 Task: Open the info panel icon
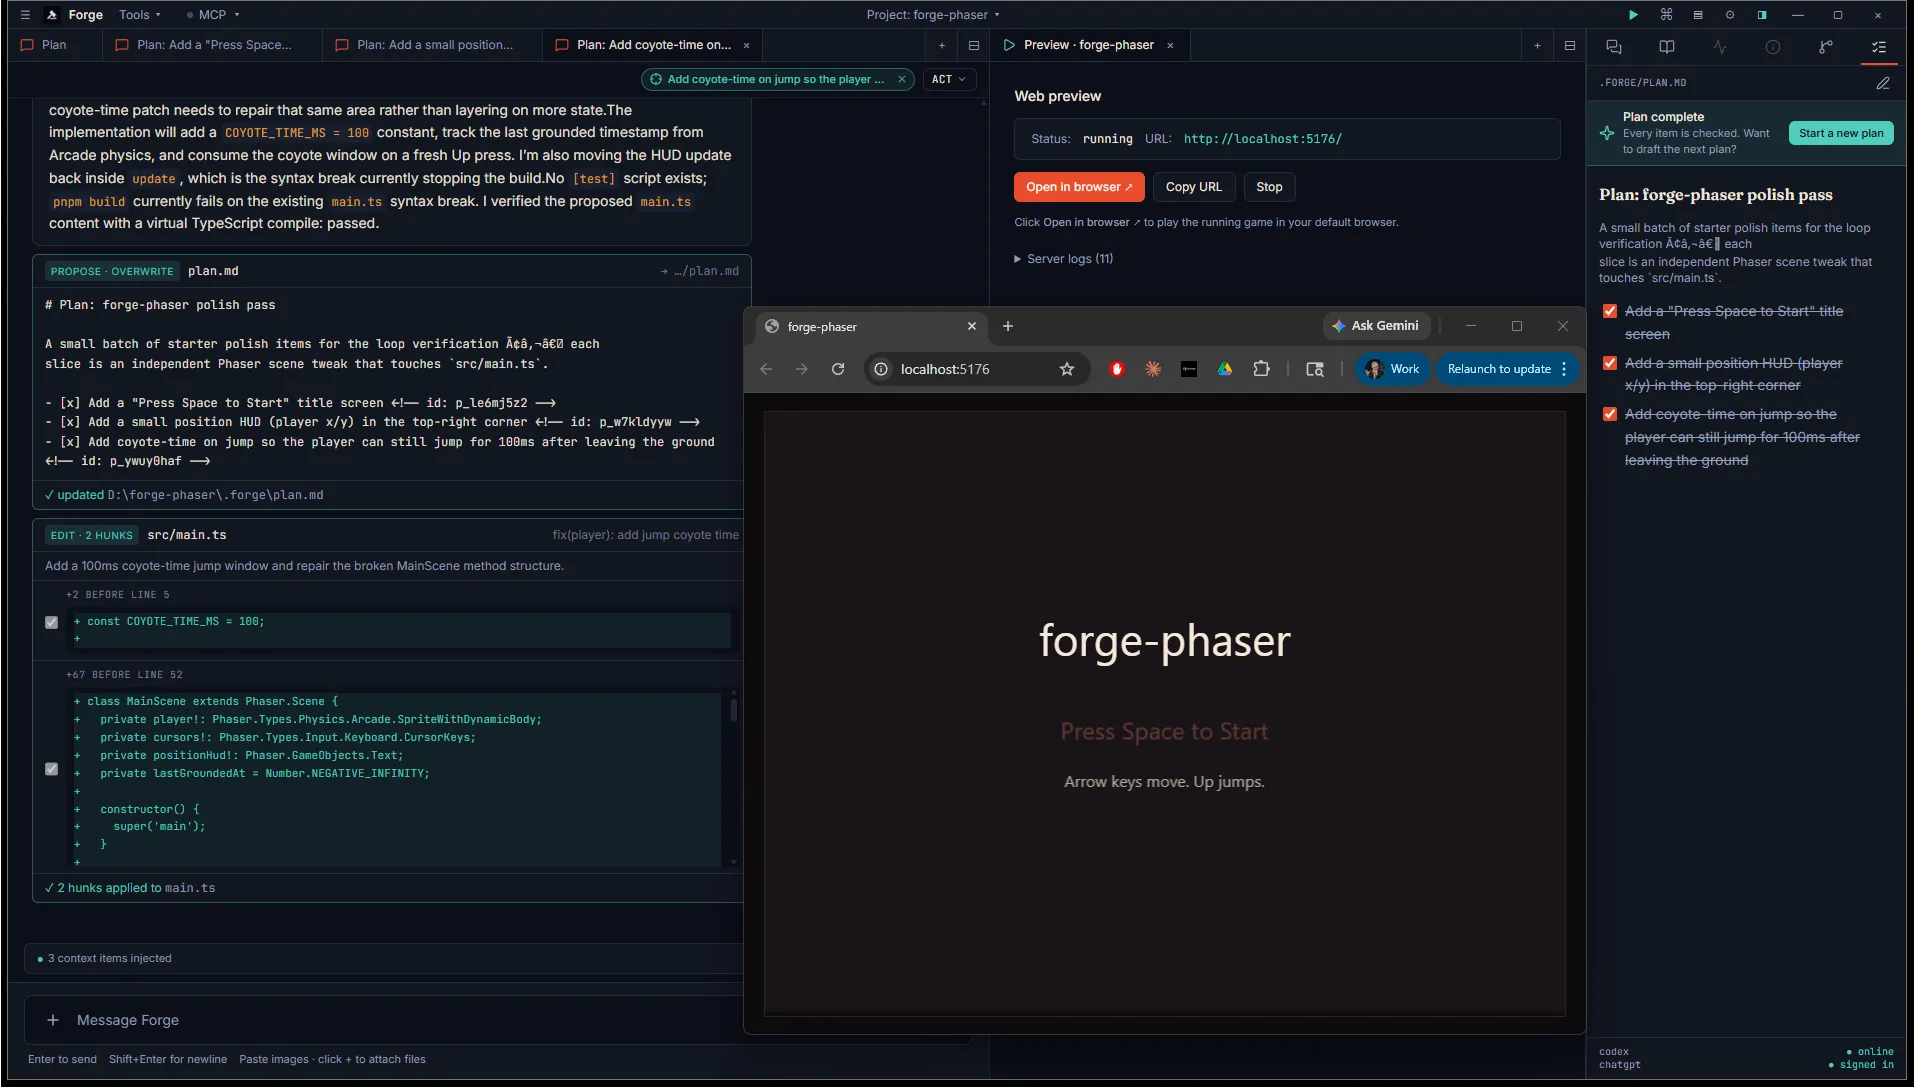tap(1773, 47)
